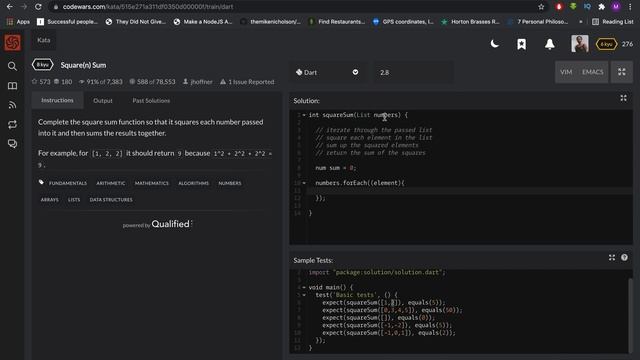This screenshot has width=640, height=360.
Task: Click the empty line inside forEach in editor
Action: (x=469, y=191)
